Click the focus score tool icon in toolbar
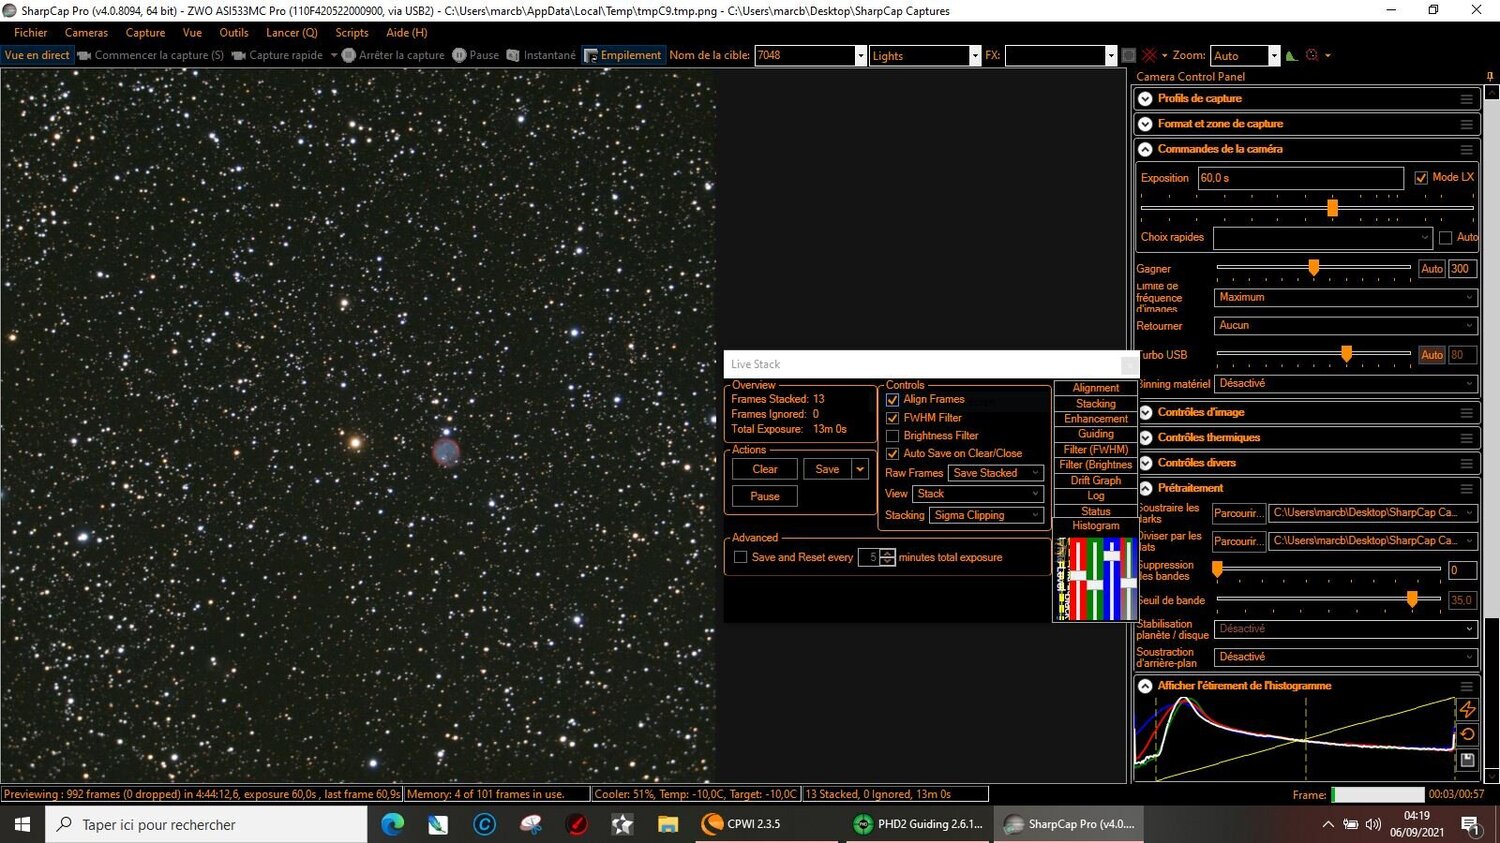Screen dimensions: 1500x843 point(1312,55)
